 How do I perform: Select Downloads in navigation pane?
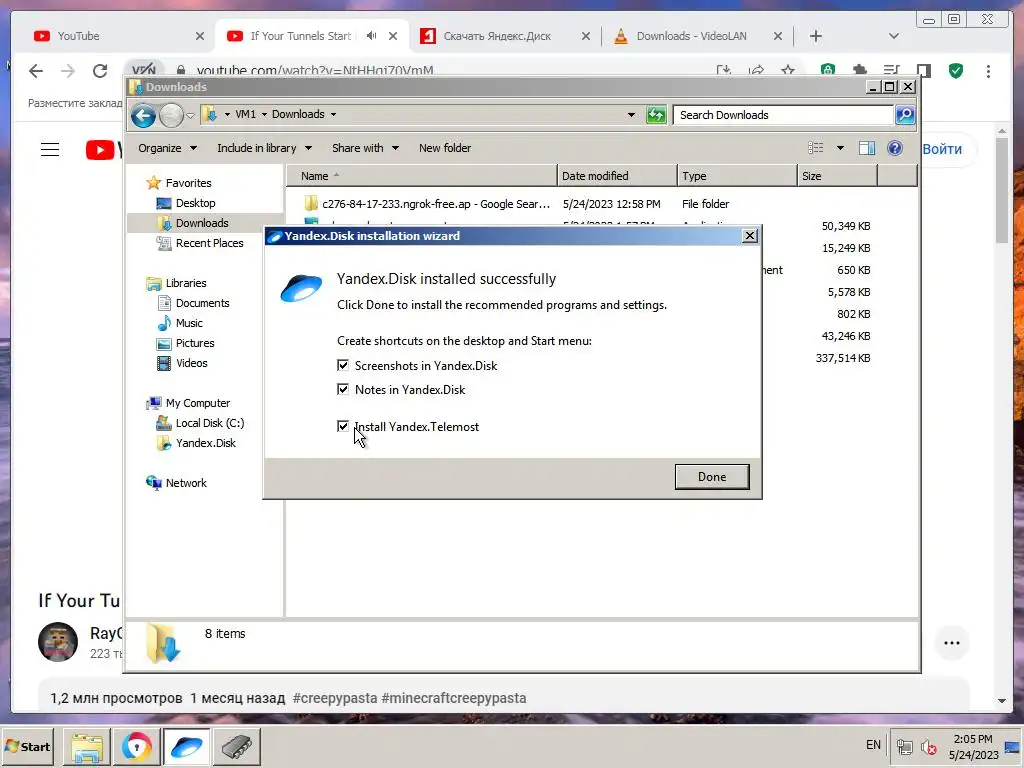point(202,223)
